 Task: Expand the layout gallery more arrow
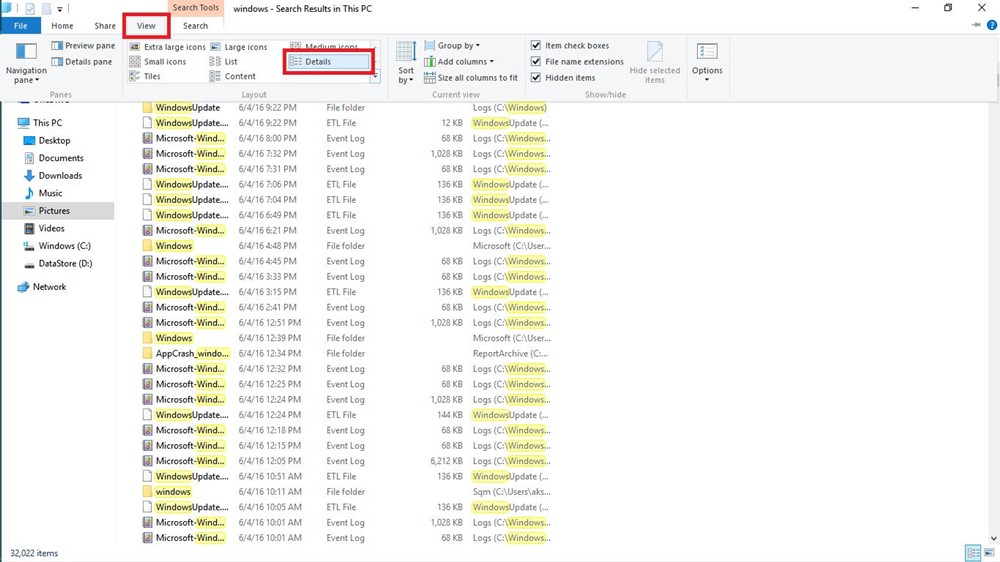coord(376,77)
